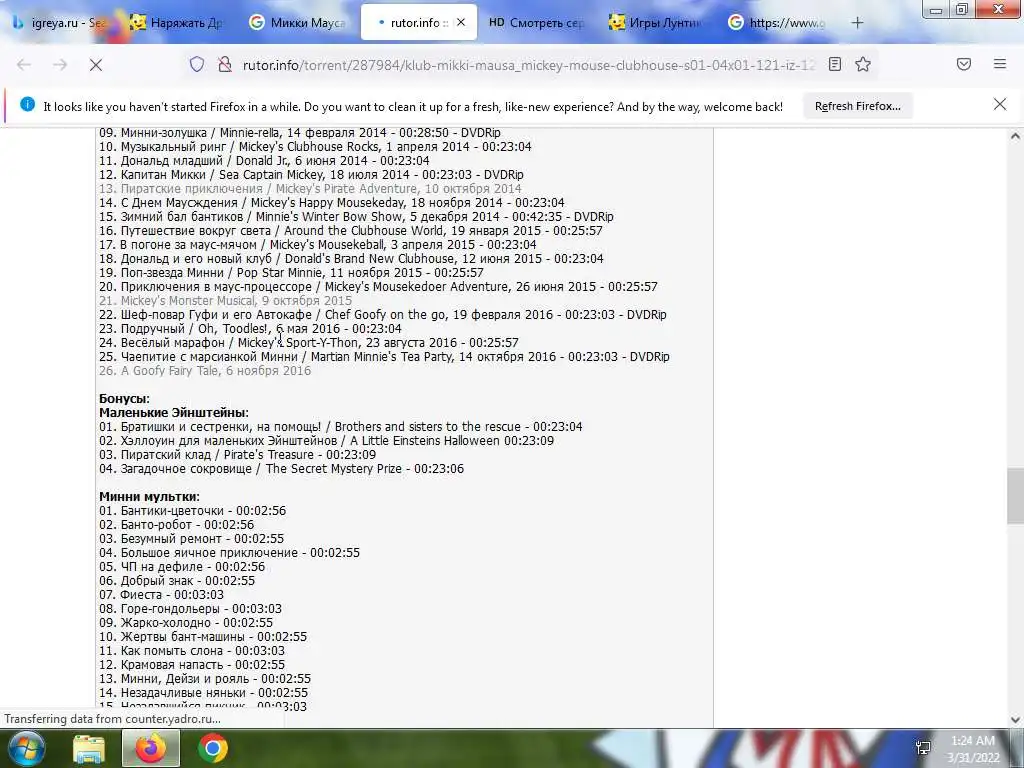Click 04. Загадочное сокровище line
Viewport: 1024px width, 768px height.
[x=281, y=469]
